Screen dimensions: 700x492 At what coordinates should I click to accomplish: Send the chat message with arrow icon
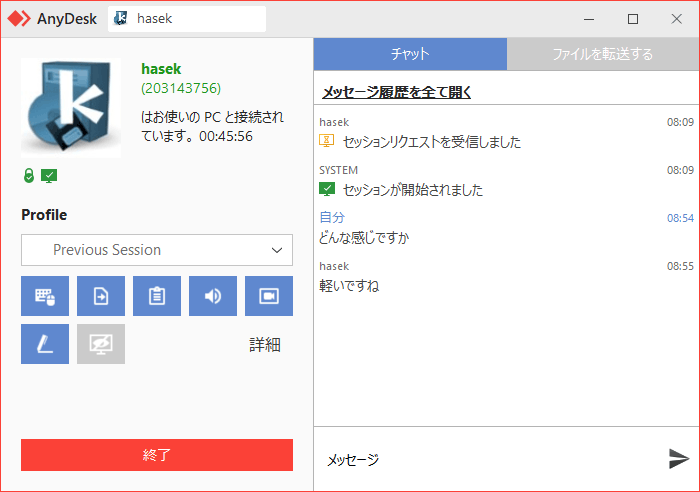(x=679, y=459)
